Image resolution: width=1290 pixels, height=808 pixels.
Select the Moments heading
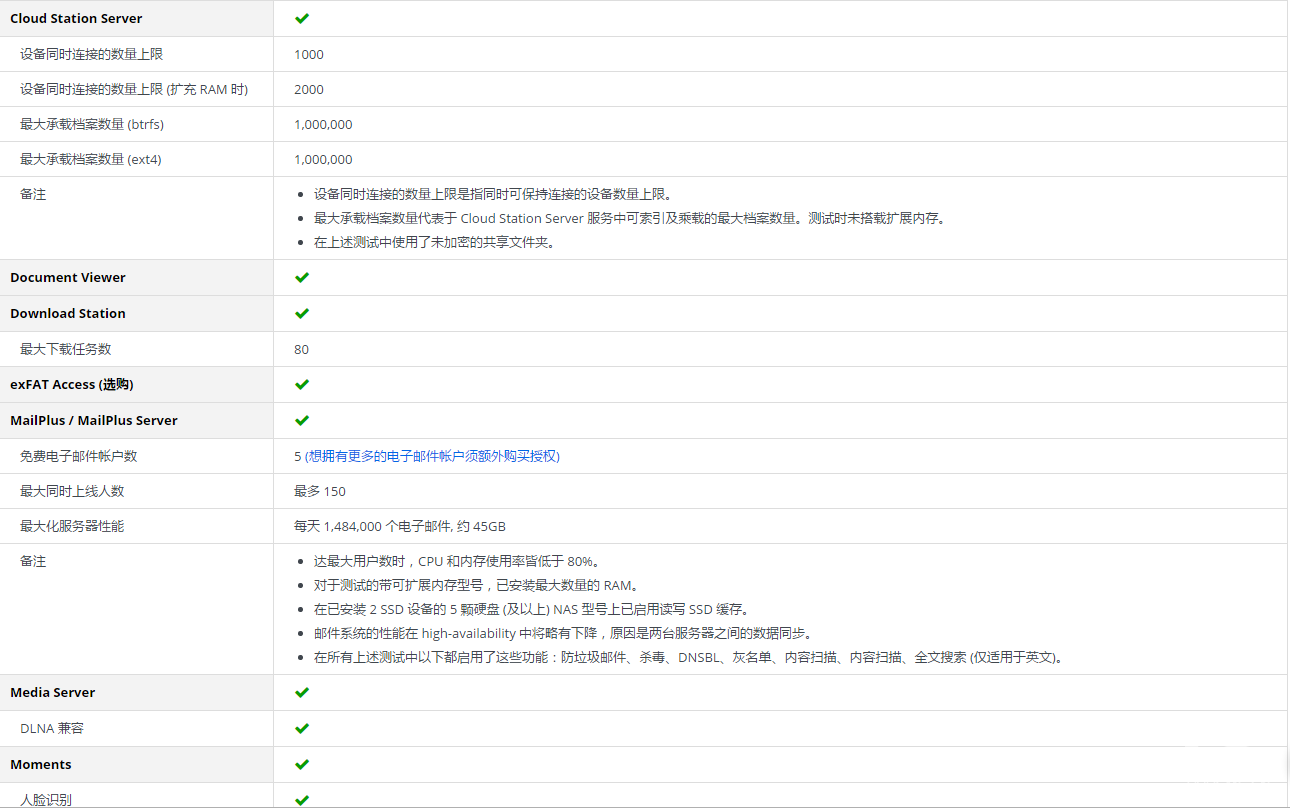pyautogui.click(x=41, y=764)
